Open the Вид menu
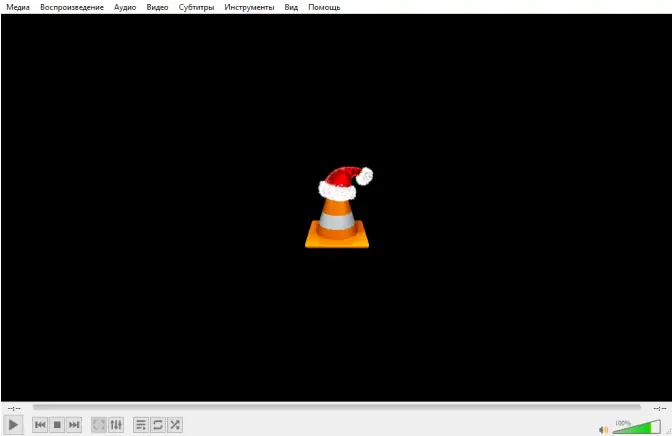 (291, 7)
